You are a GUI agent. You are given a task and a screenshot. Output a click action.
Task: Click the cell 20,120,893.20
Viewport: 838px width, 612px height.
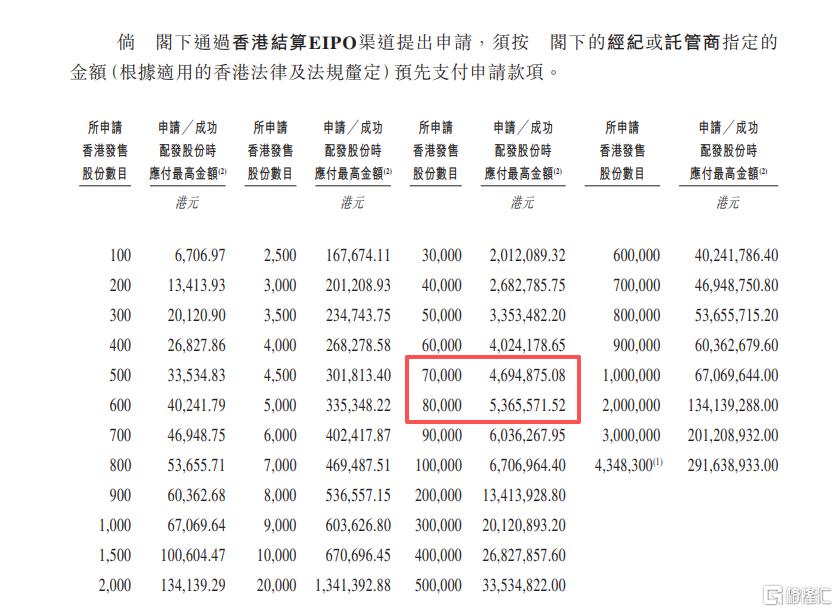tap(524, 525)
